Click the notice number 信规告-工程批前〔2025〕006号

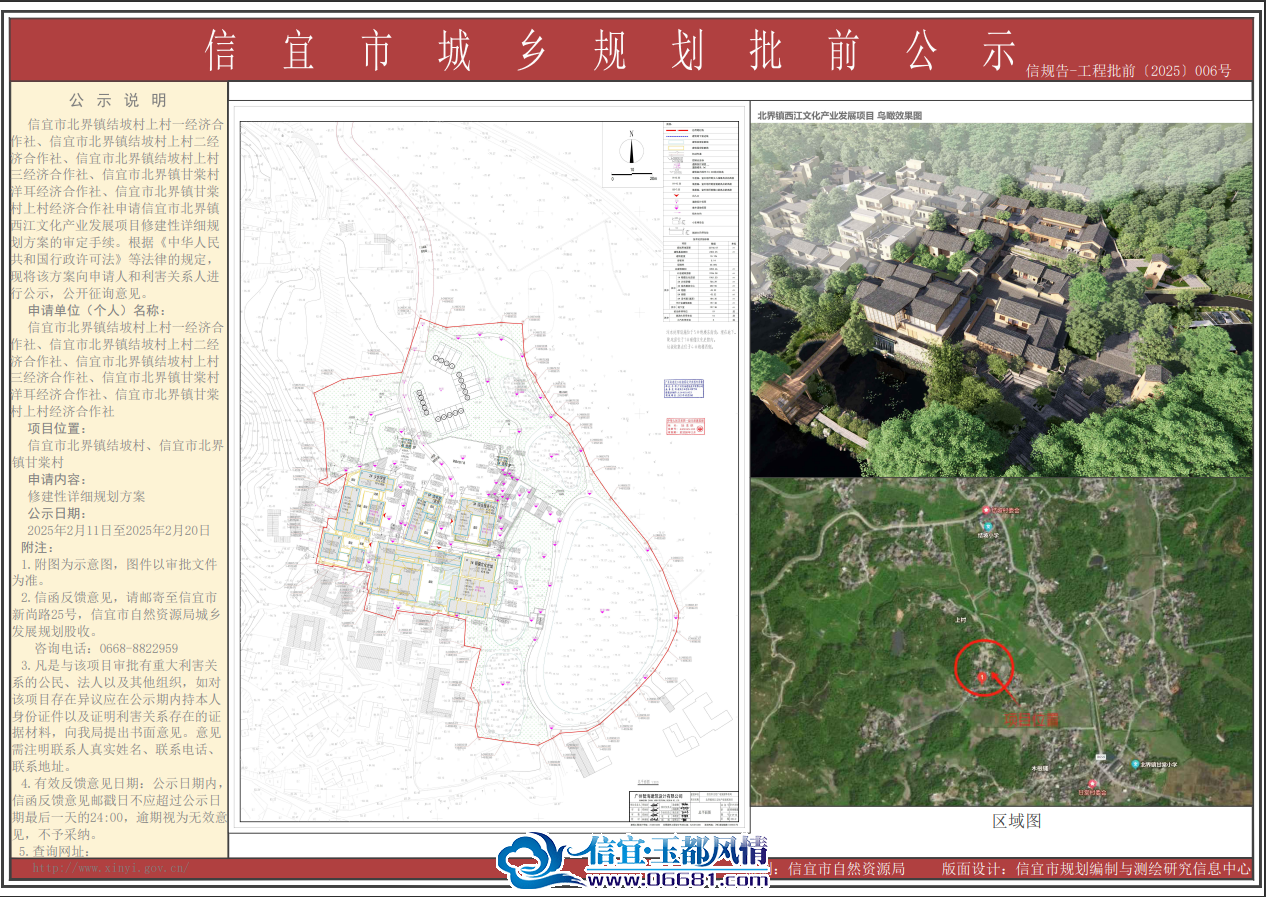1129,71
